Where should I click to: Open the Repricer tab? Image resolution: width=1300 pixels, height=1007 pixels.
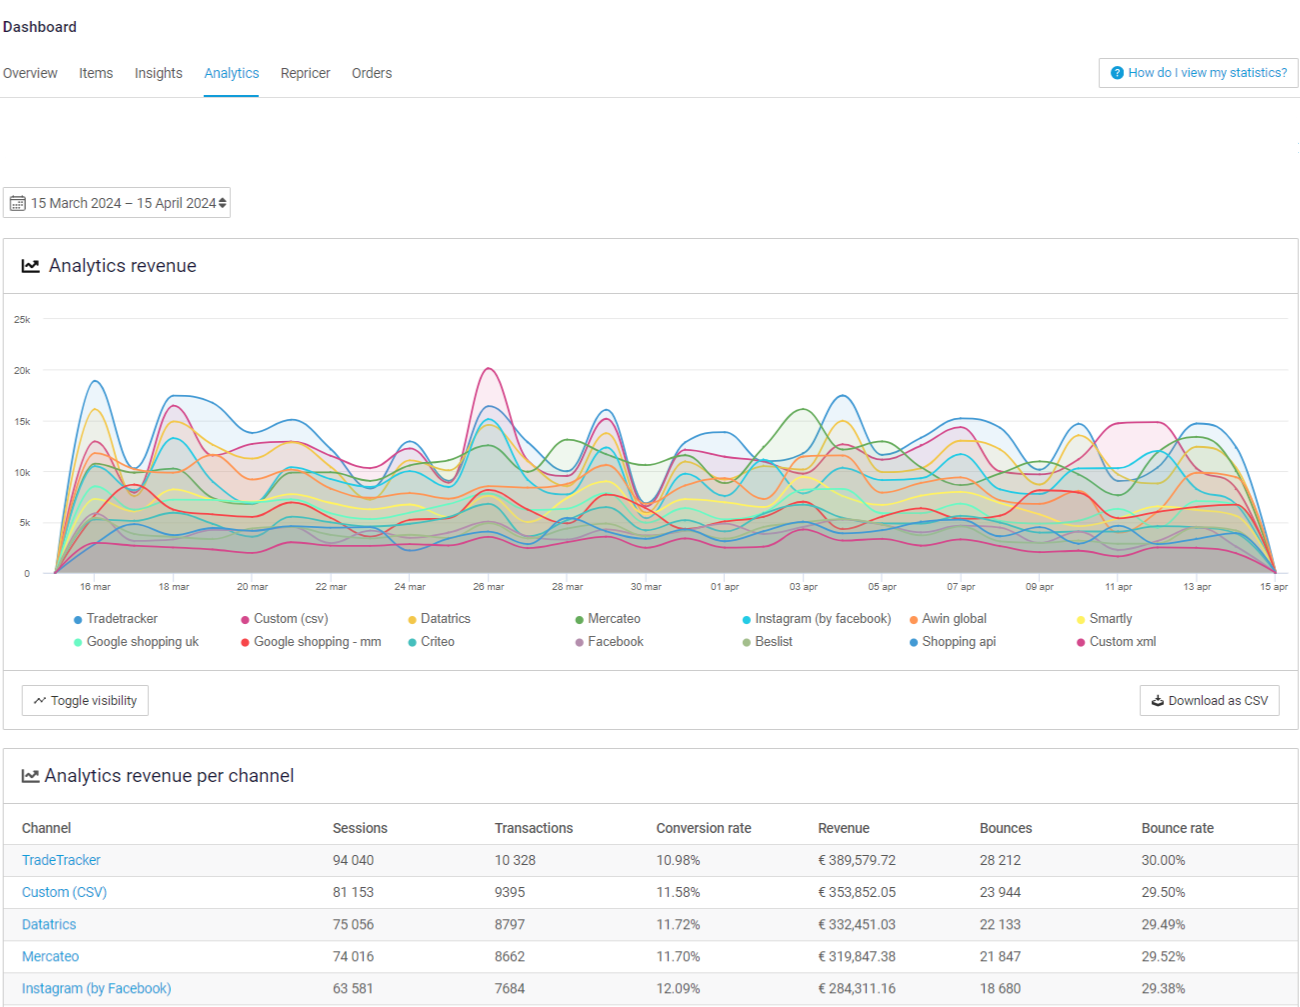coord(305,73)
